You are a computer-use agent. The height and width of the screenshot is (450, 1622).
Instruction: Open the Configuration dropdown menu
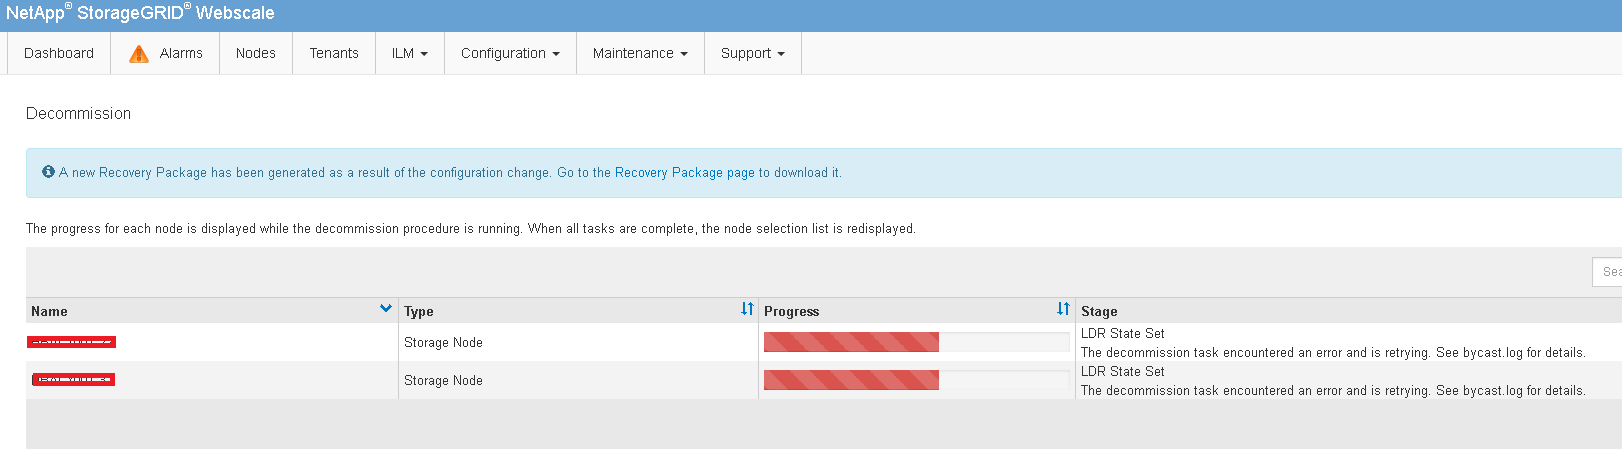(510, 54)
